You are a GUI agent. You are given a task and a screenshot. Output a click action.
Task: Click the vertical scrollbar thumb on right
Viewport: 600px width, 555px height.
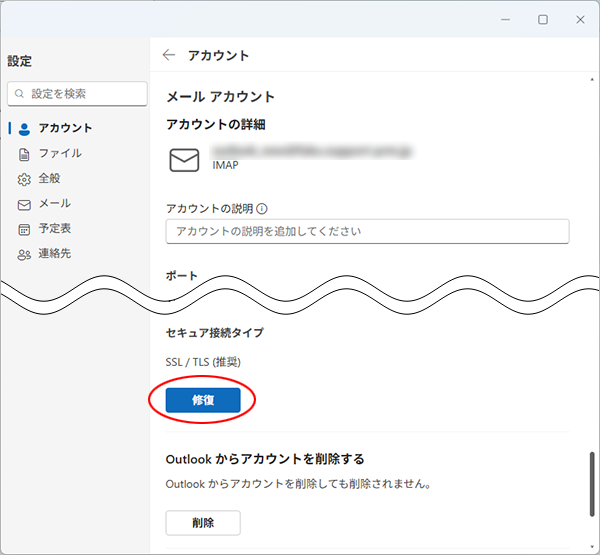pyautogui.click(x=590, y=485)
